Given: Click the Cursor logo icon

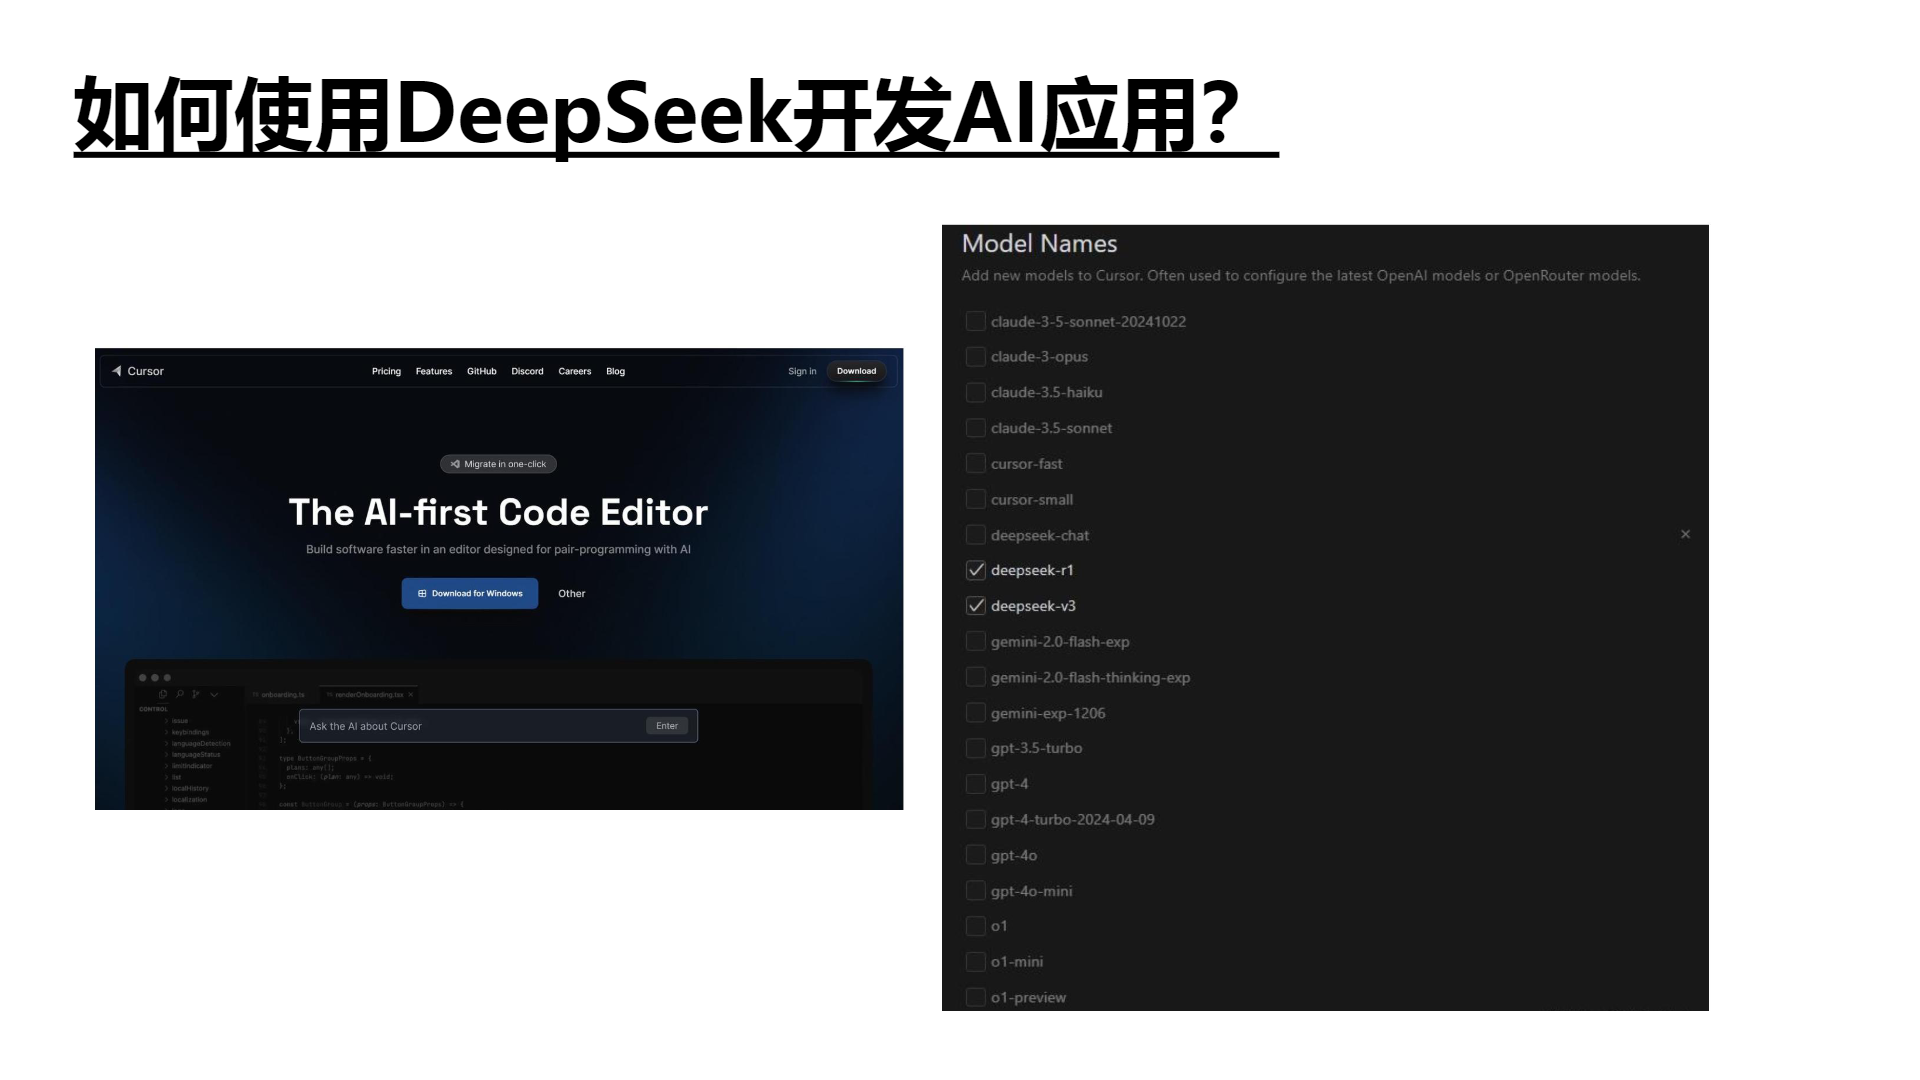Looking at the screenshot, I should pos(117,371).
